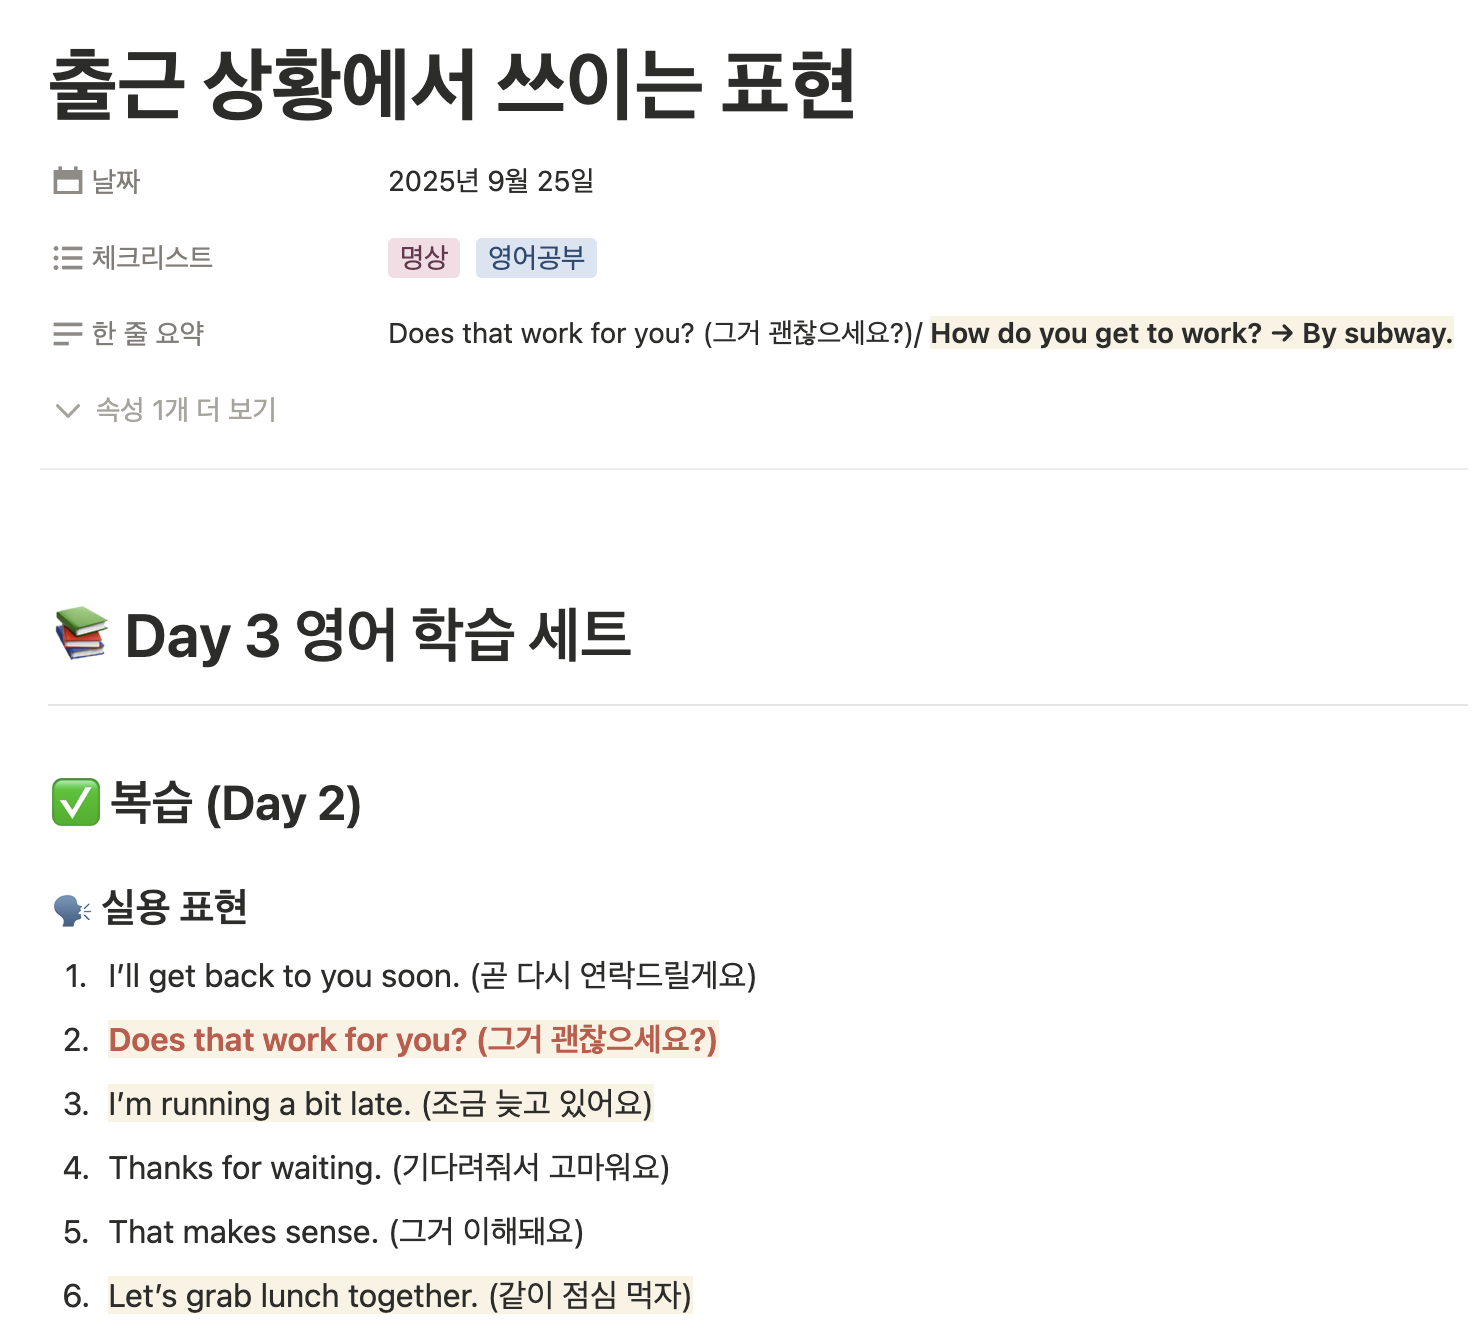Open the 날짜 property label menu
Image resolution: width=1482 pixels, height=1332 pixels.
(116, 181)
